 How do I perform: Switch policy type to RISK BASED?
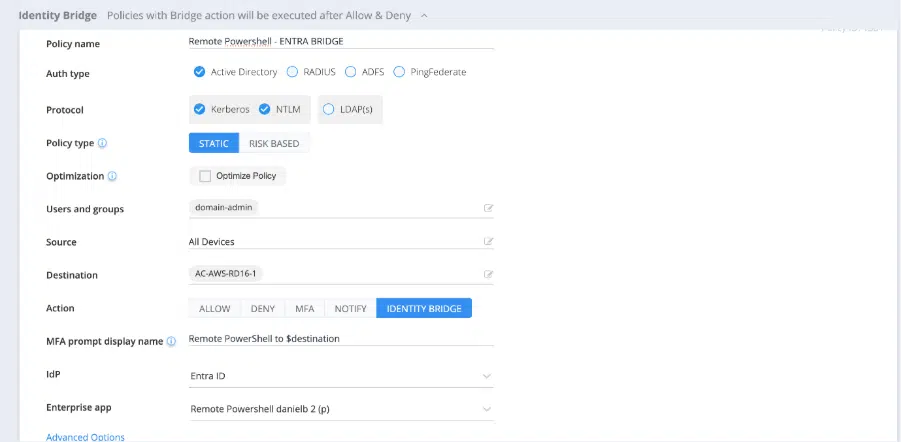pos(273,143)
